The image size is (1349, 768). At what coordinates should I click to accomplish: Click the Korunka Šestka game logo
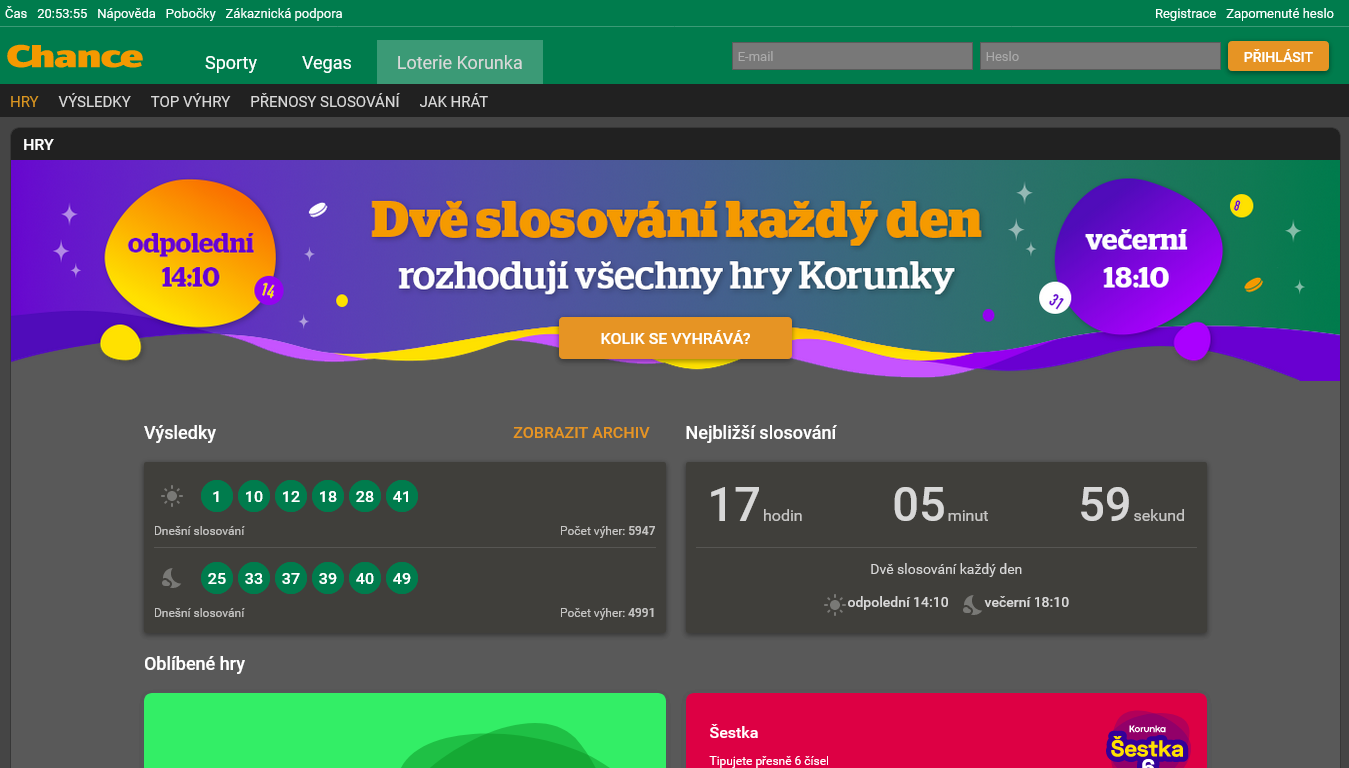1147,740
